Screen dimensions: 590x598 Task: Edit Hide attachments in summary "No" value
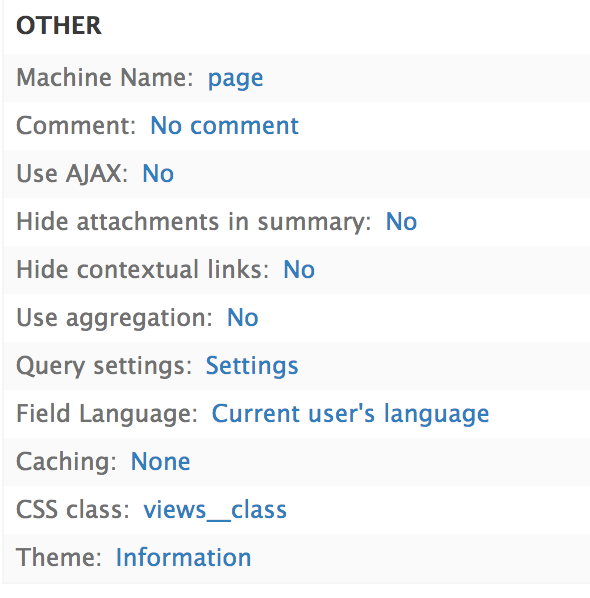pos(401,222)
